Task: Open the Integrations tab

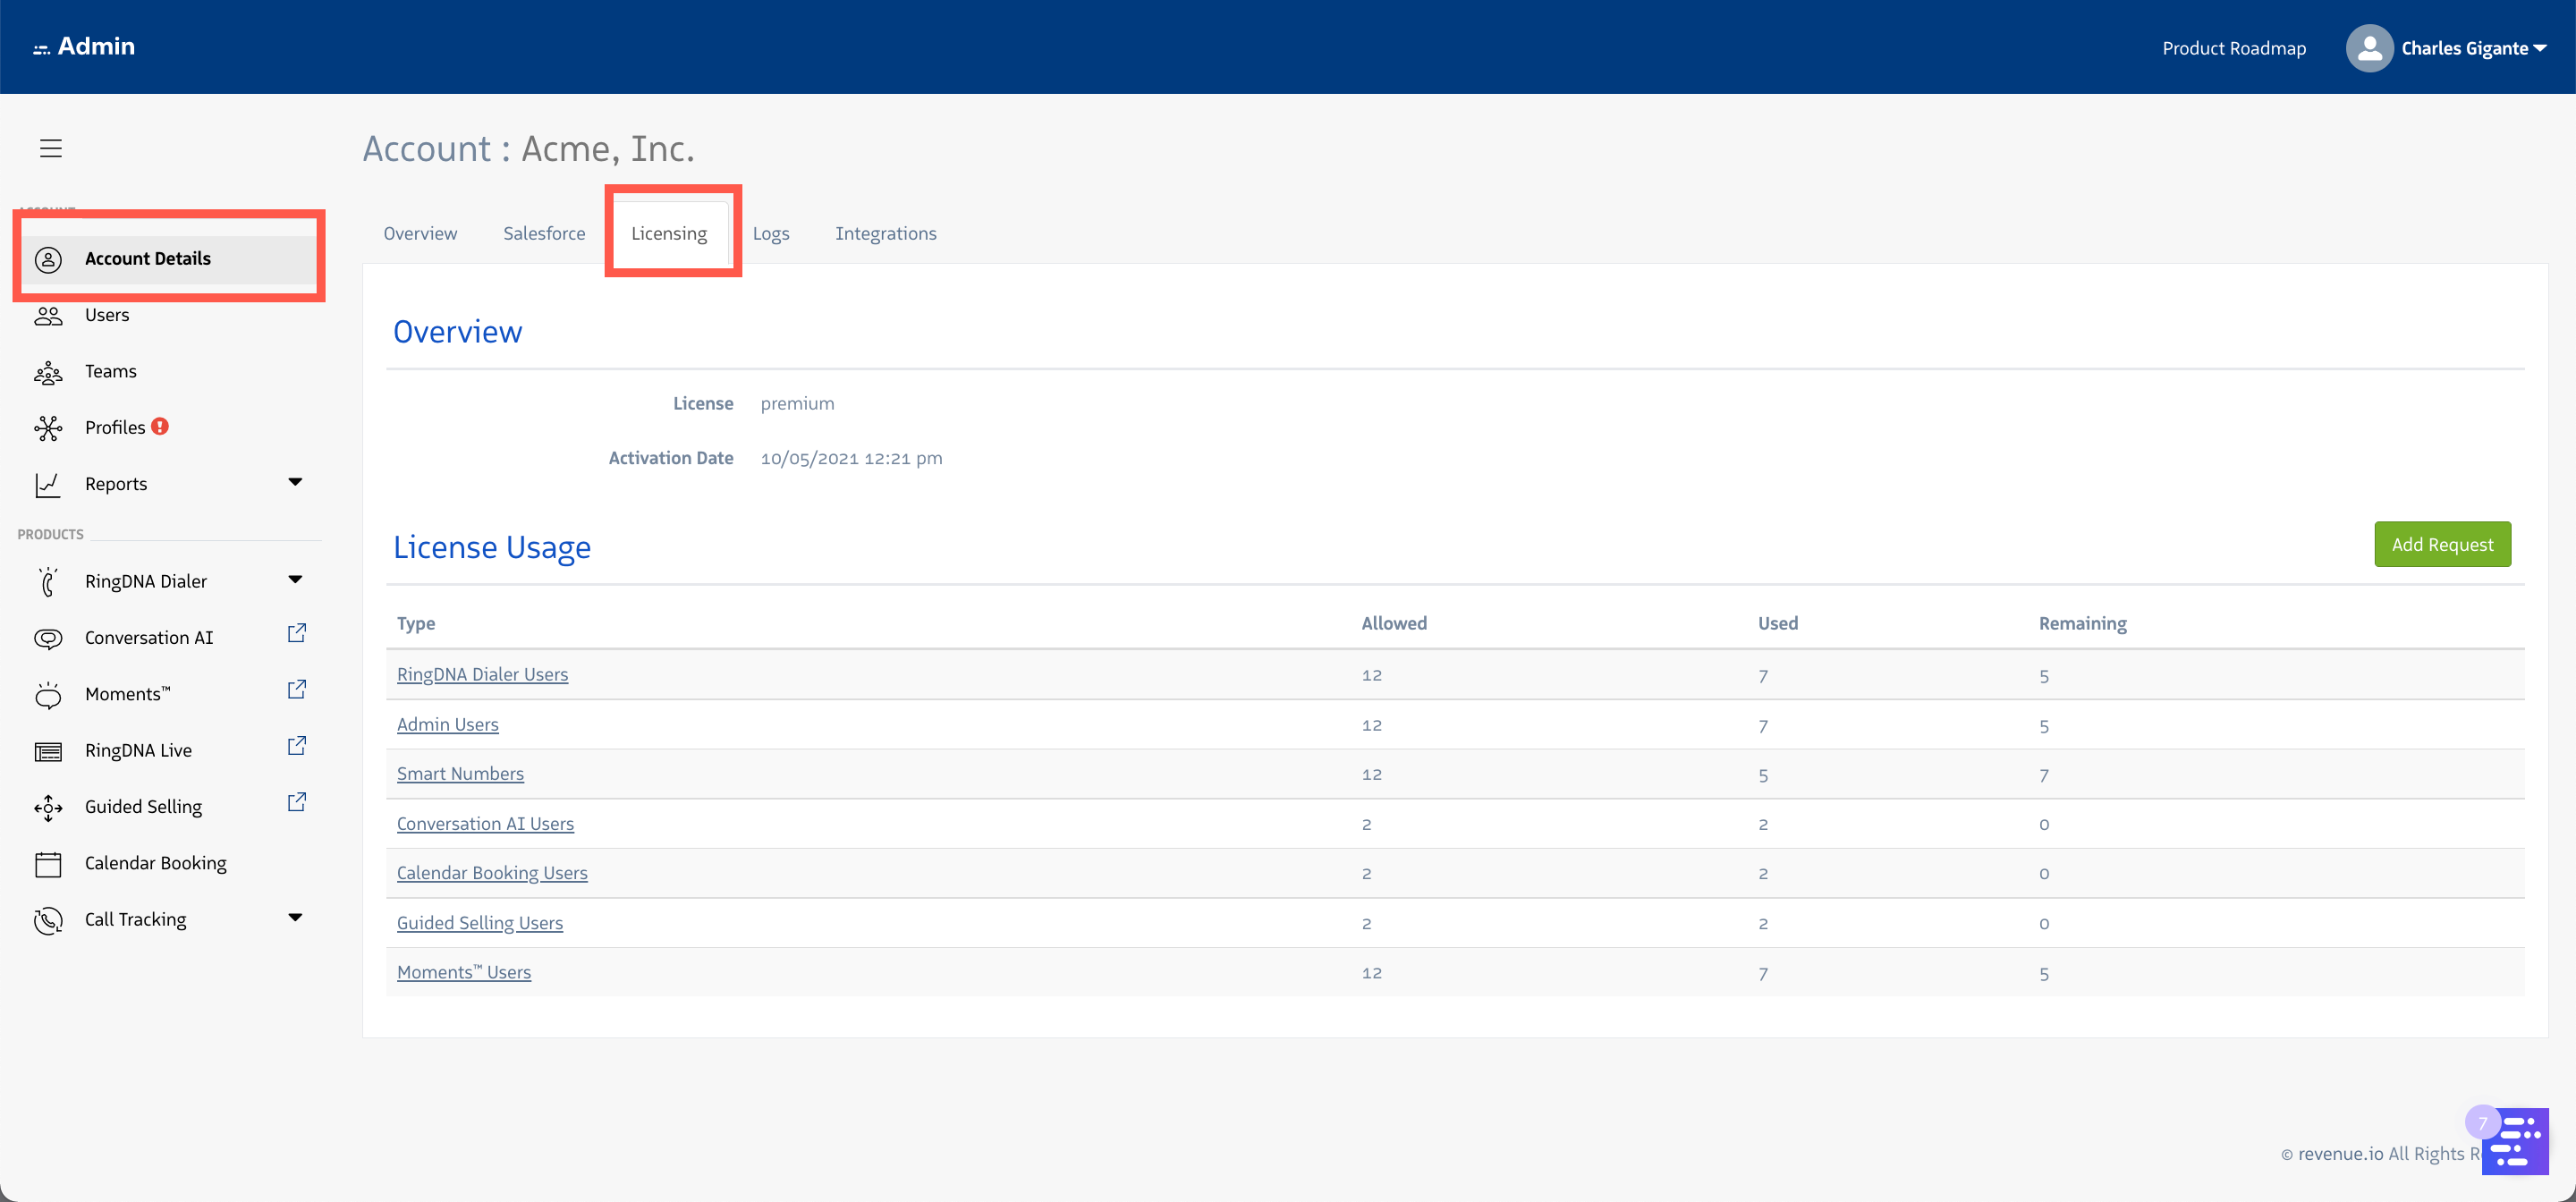Action: [x=885, y=233]
